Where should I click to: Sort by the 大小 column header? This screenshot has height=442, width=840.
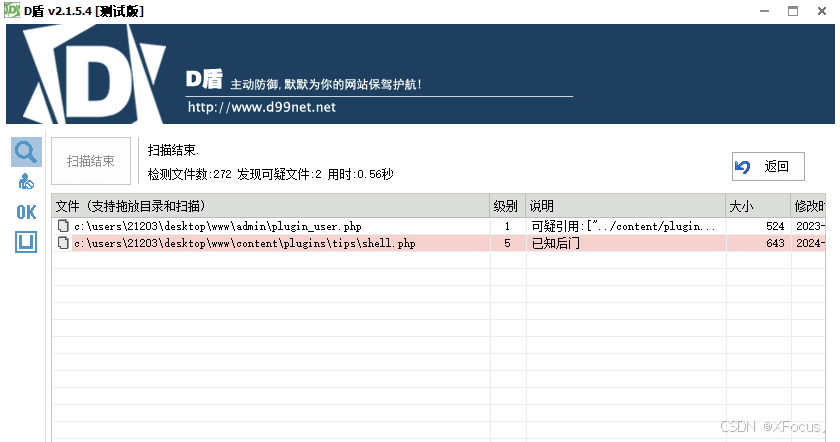[x=758, y=206]
